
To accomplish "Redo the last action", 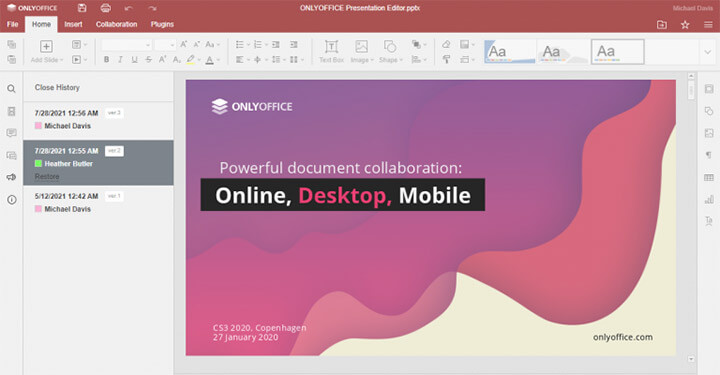I will pos(152,8).
